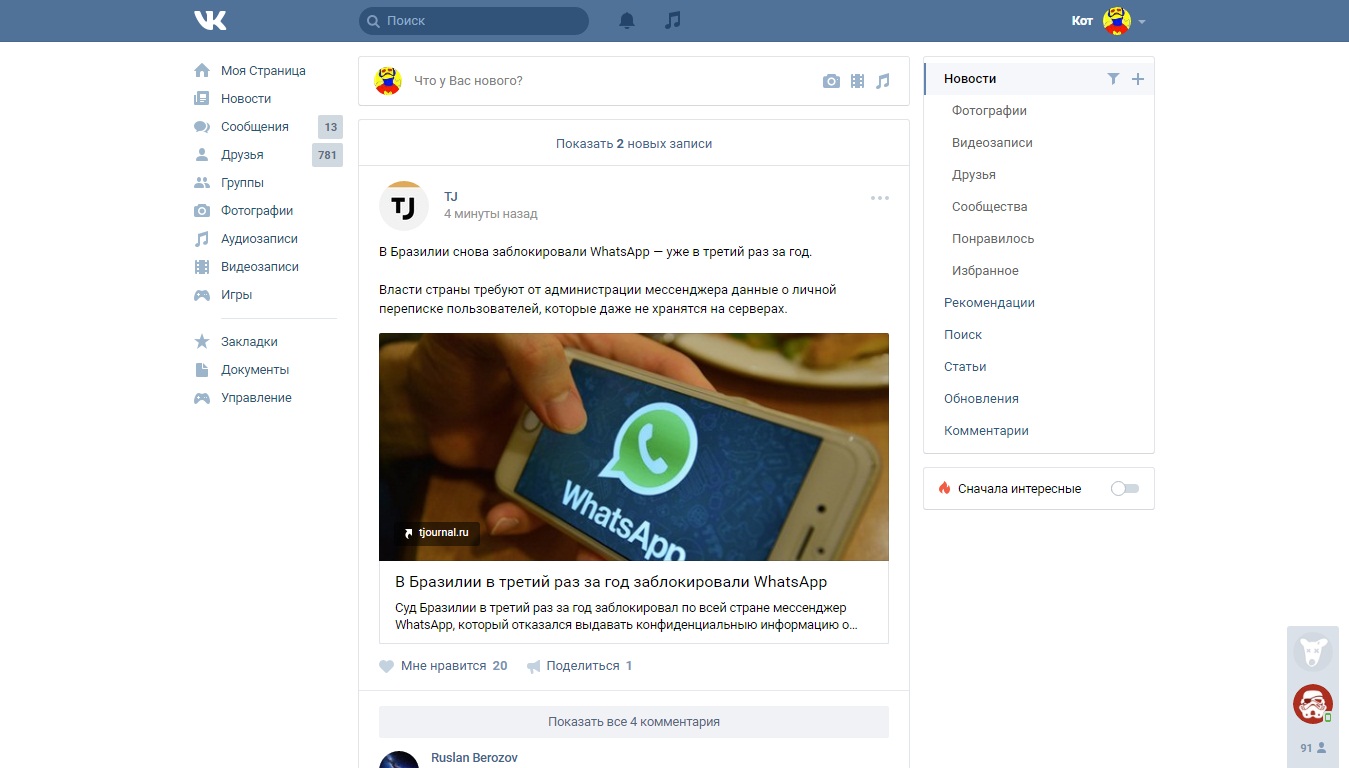Attach video with film icon in post box
This screenshot has height=768, width=1349.
(x=857, y=81)
